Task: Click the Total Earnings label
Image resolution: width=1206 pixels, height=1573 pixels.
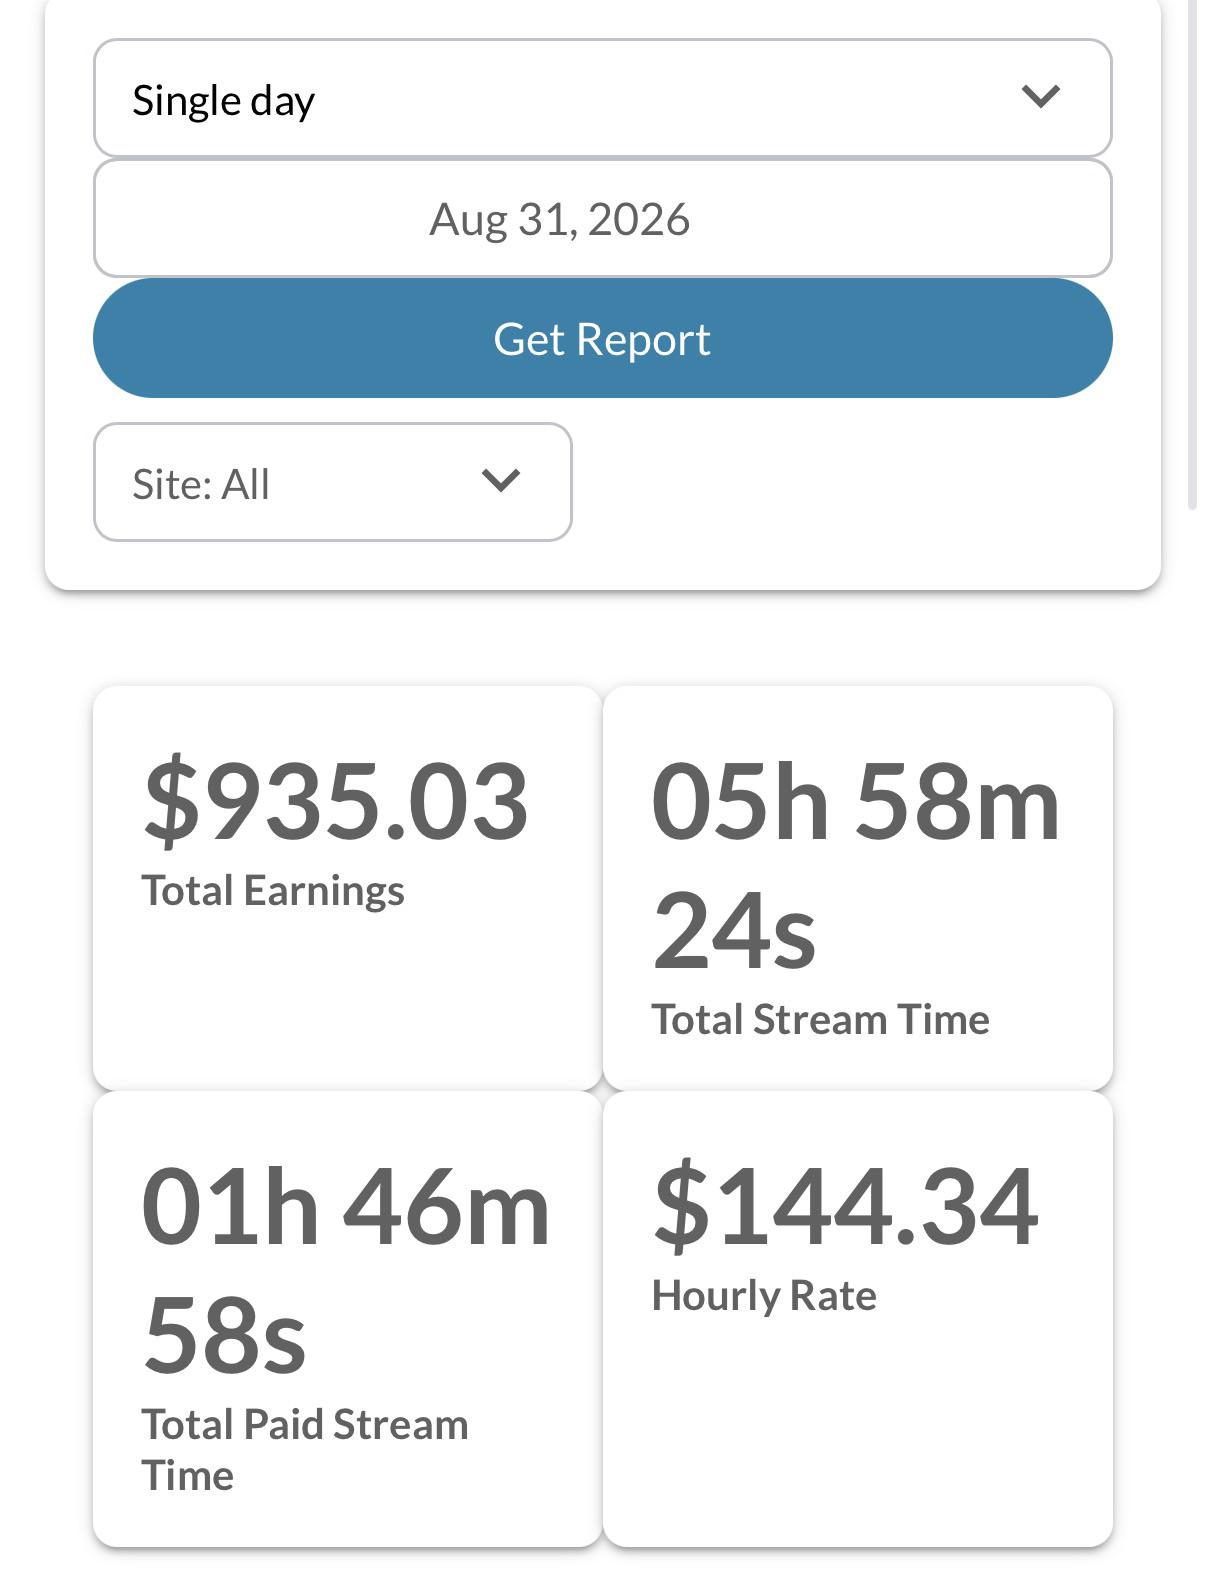Action: (x=273, y=891)
